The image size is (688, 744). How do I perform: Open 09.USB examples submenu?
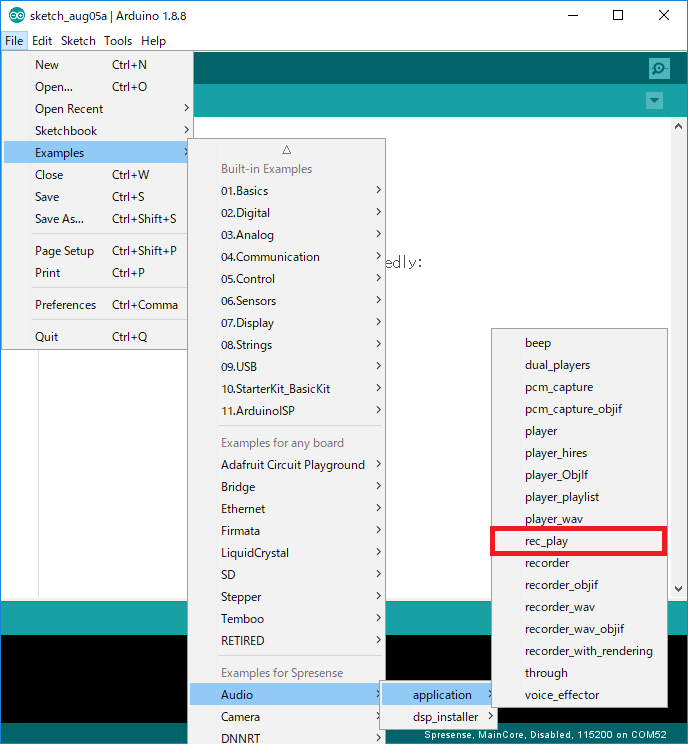click(x=287, y=367)
